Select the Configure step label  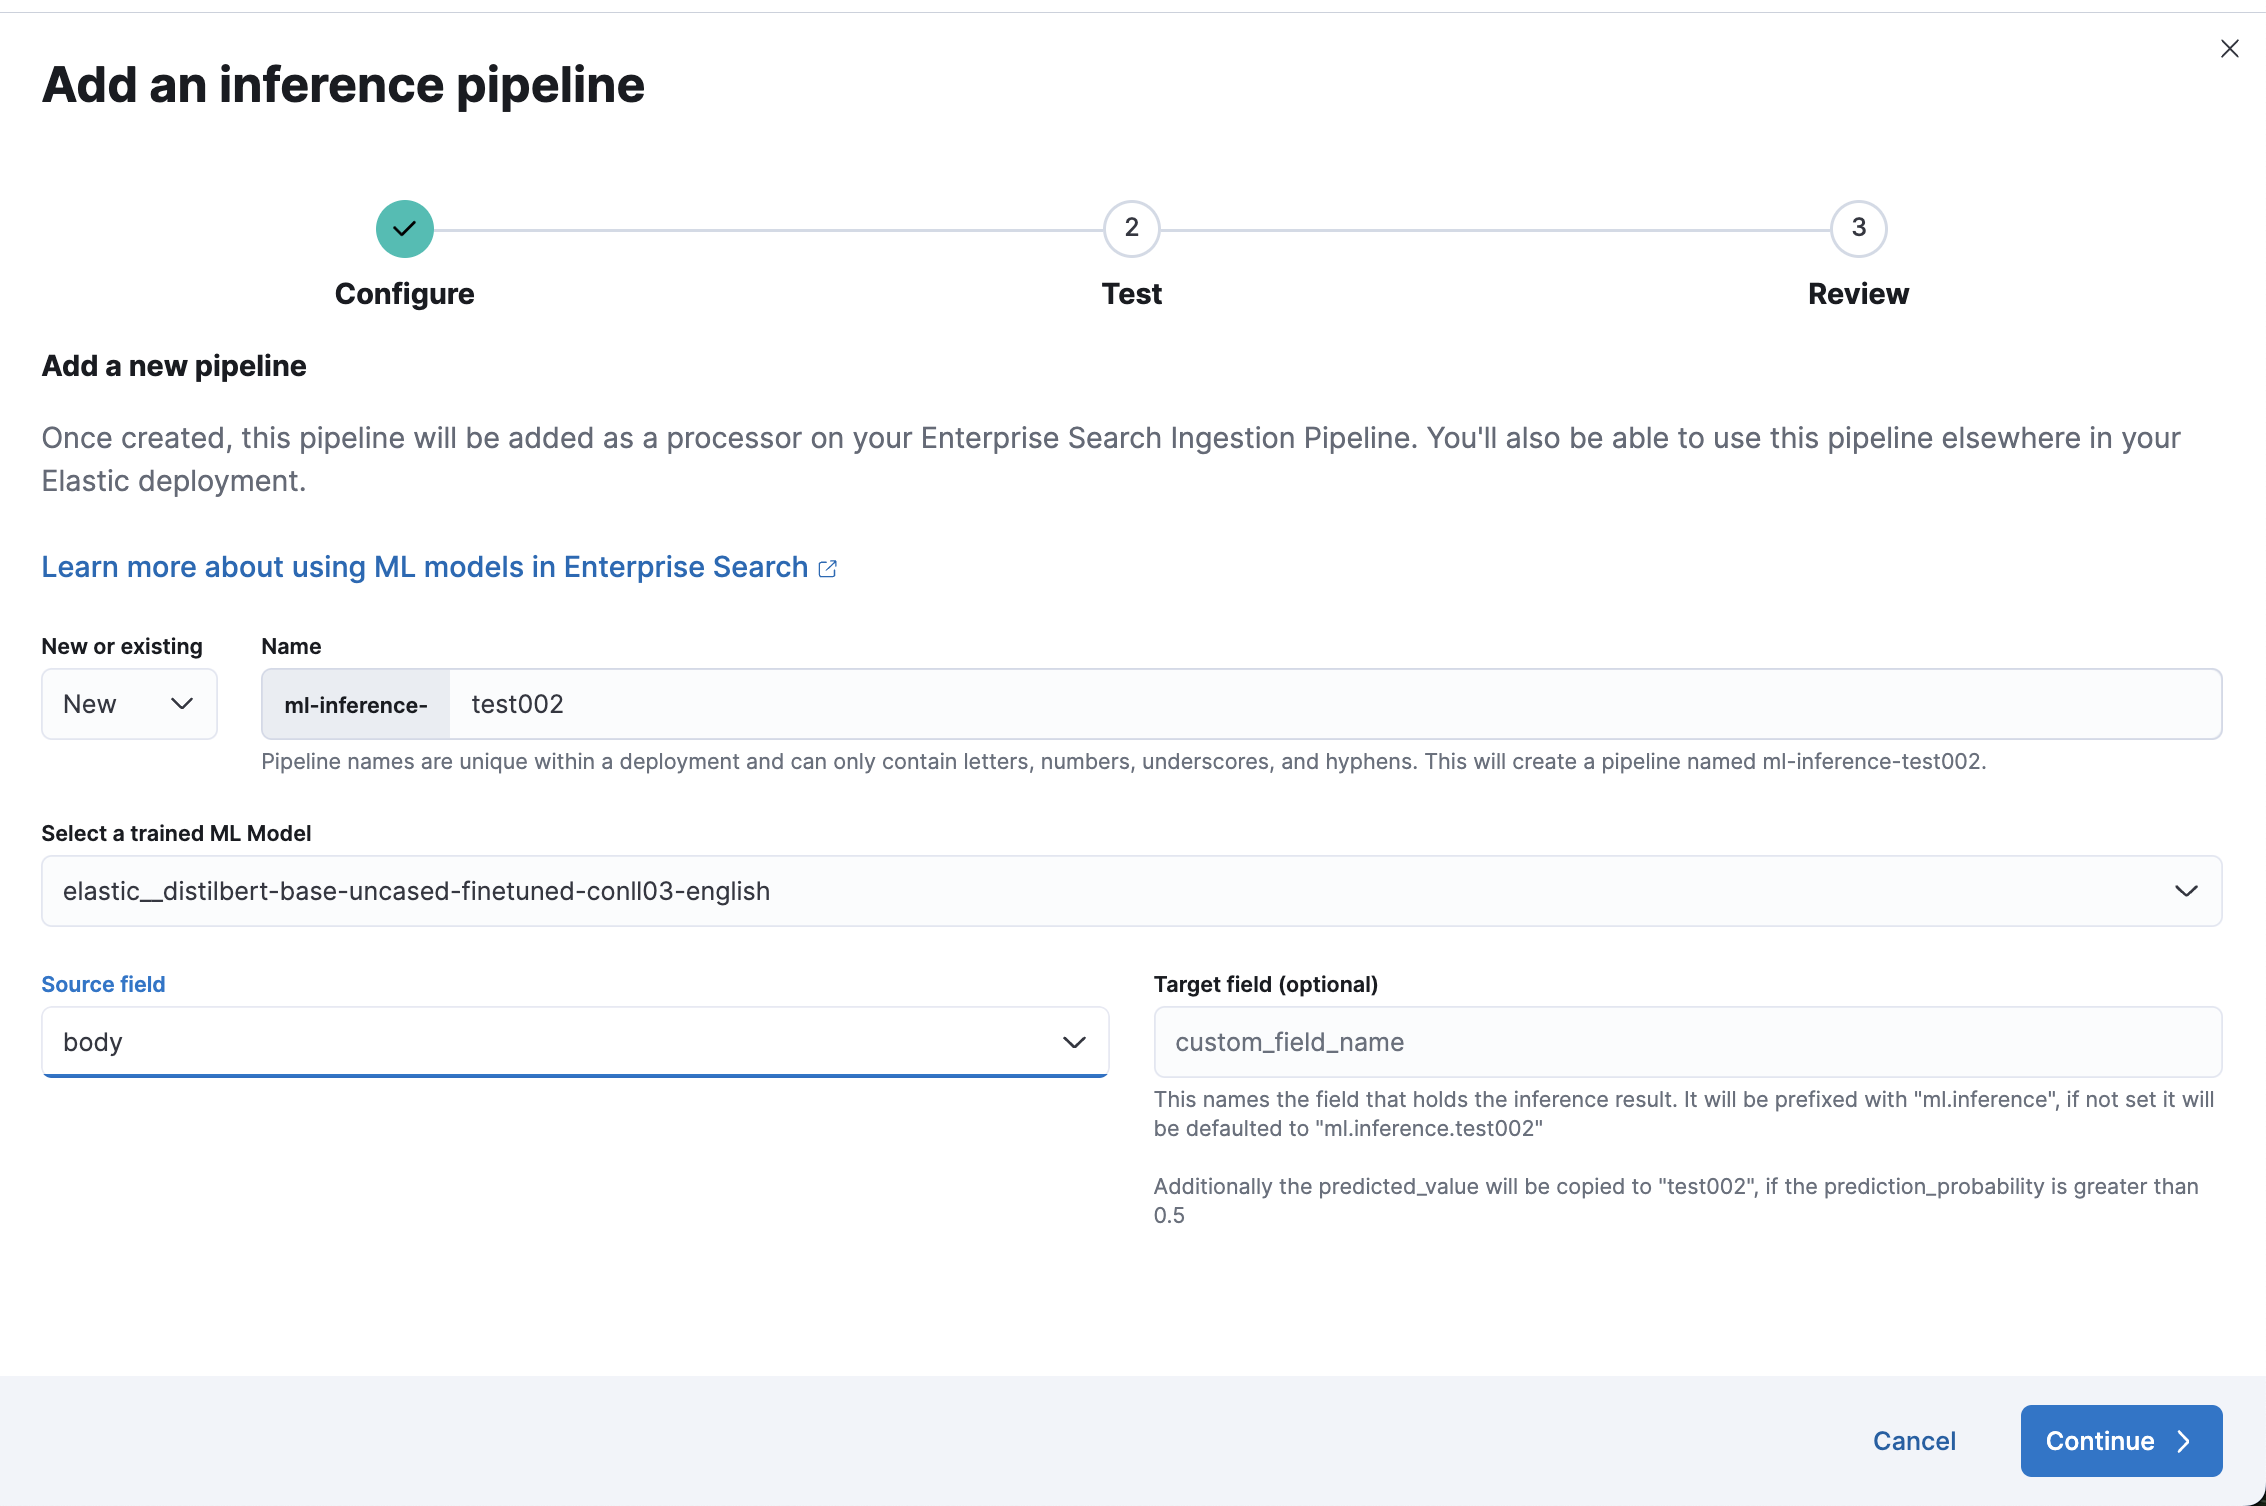pos(404,294)
